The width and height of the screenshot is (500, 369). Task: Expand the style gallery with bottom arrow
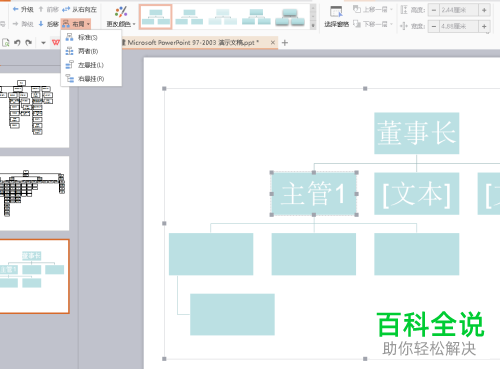(313, 26)
